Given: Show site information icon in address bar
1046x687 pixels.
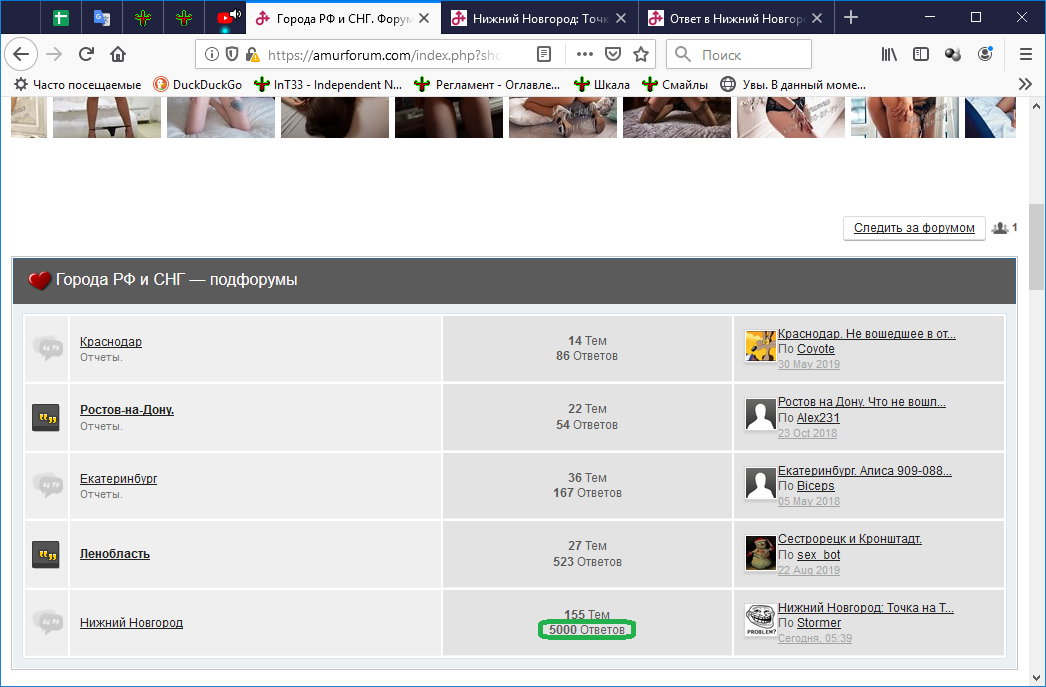Looking at the screenshot, I should point(212,54).
